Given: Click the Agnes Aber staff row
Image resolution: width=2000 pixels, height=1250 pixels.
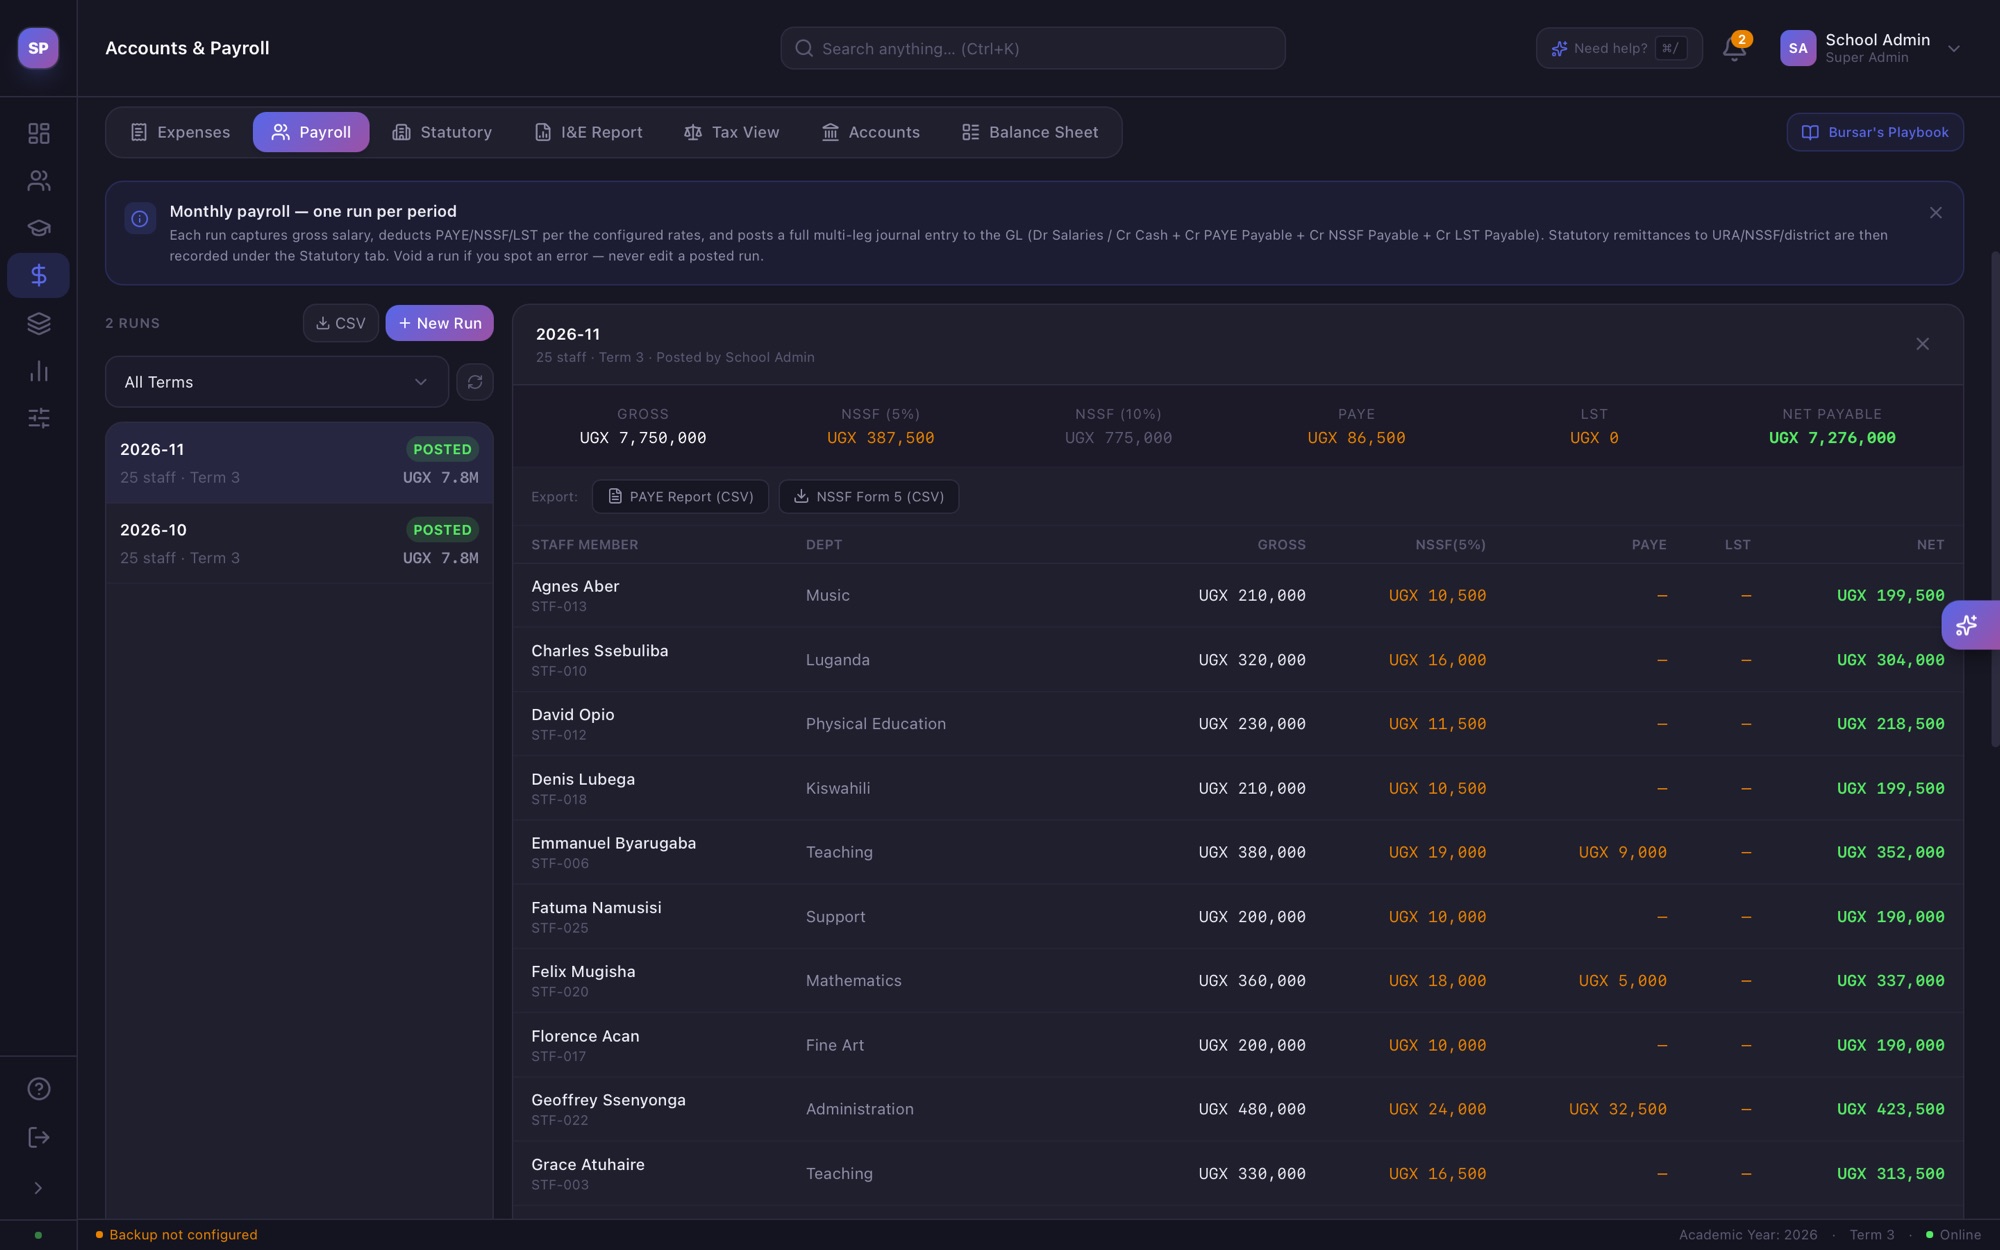Looking at the screenshot, I should [1238, 596].
